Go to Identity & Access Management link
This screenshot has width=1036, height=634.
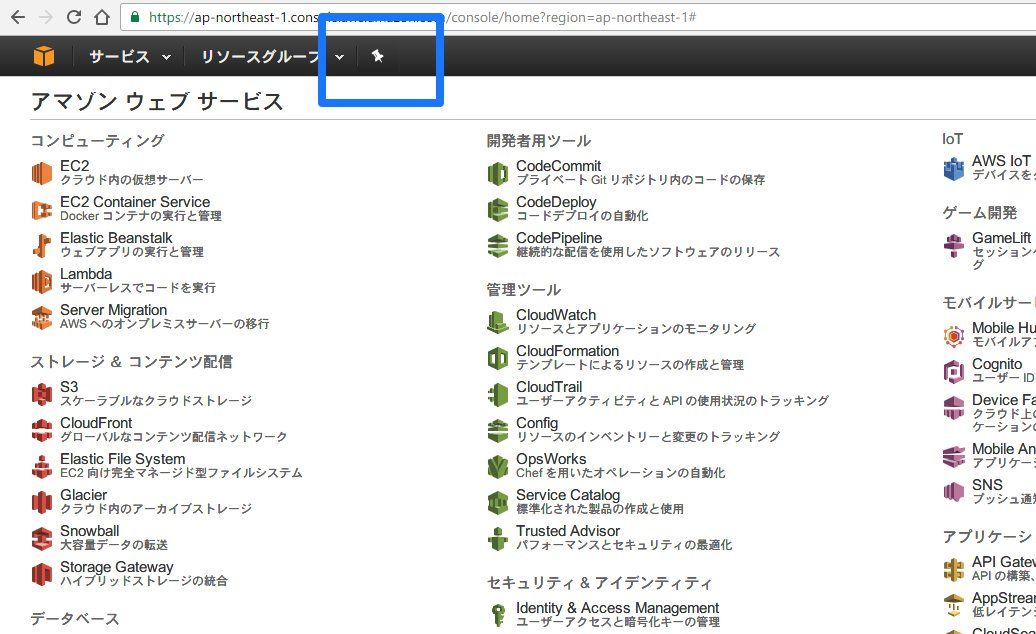(x=617, y=608)
